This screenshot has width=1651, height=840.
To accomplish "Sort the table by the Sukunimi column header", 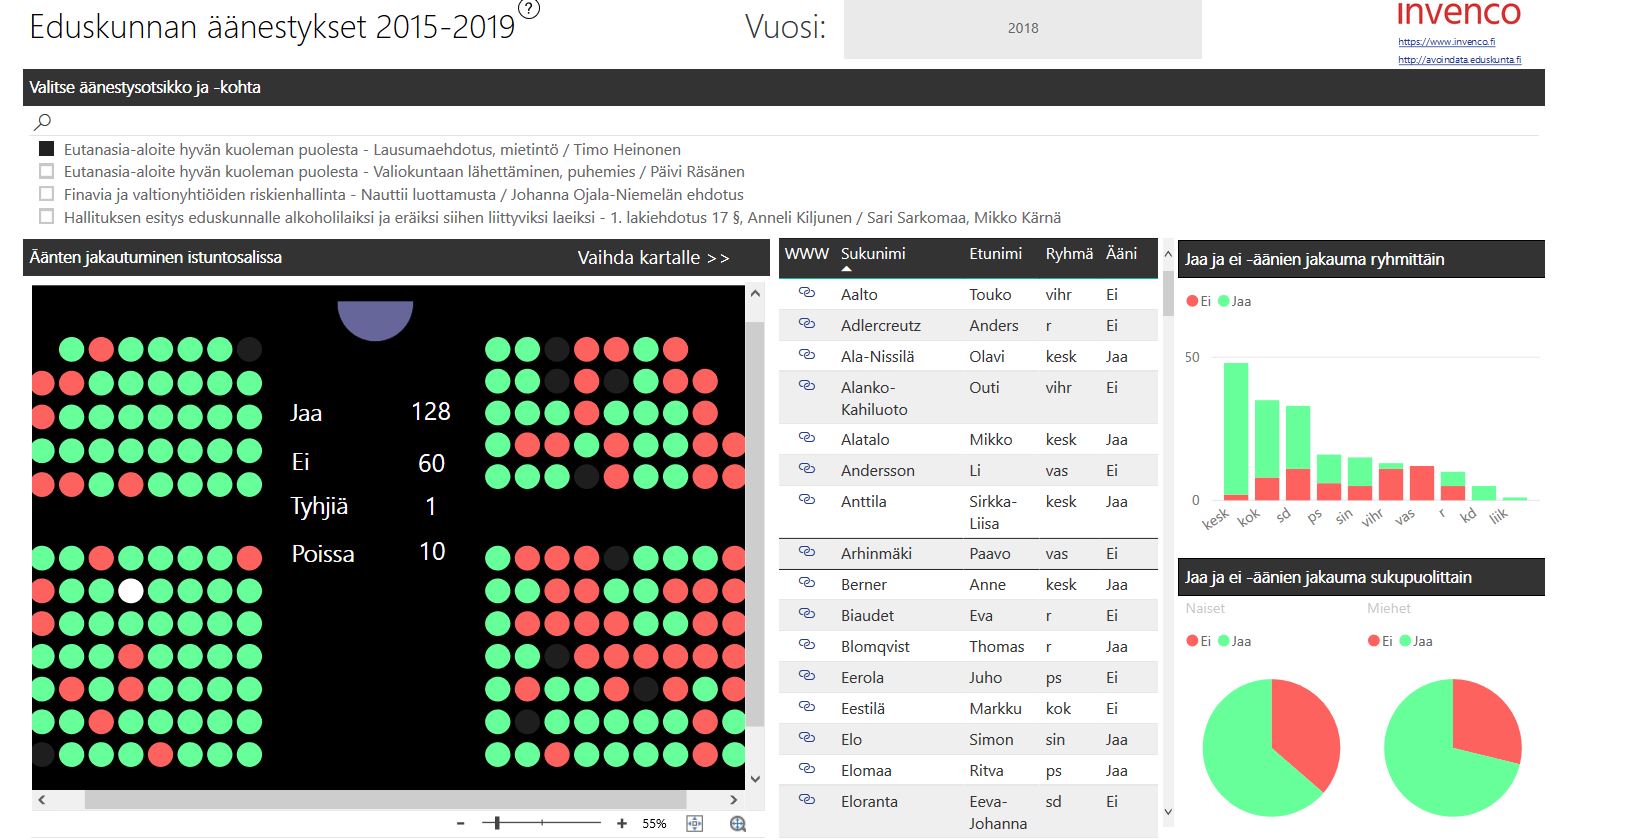I will point(872,254).
